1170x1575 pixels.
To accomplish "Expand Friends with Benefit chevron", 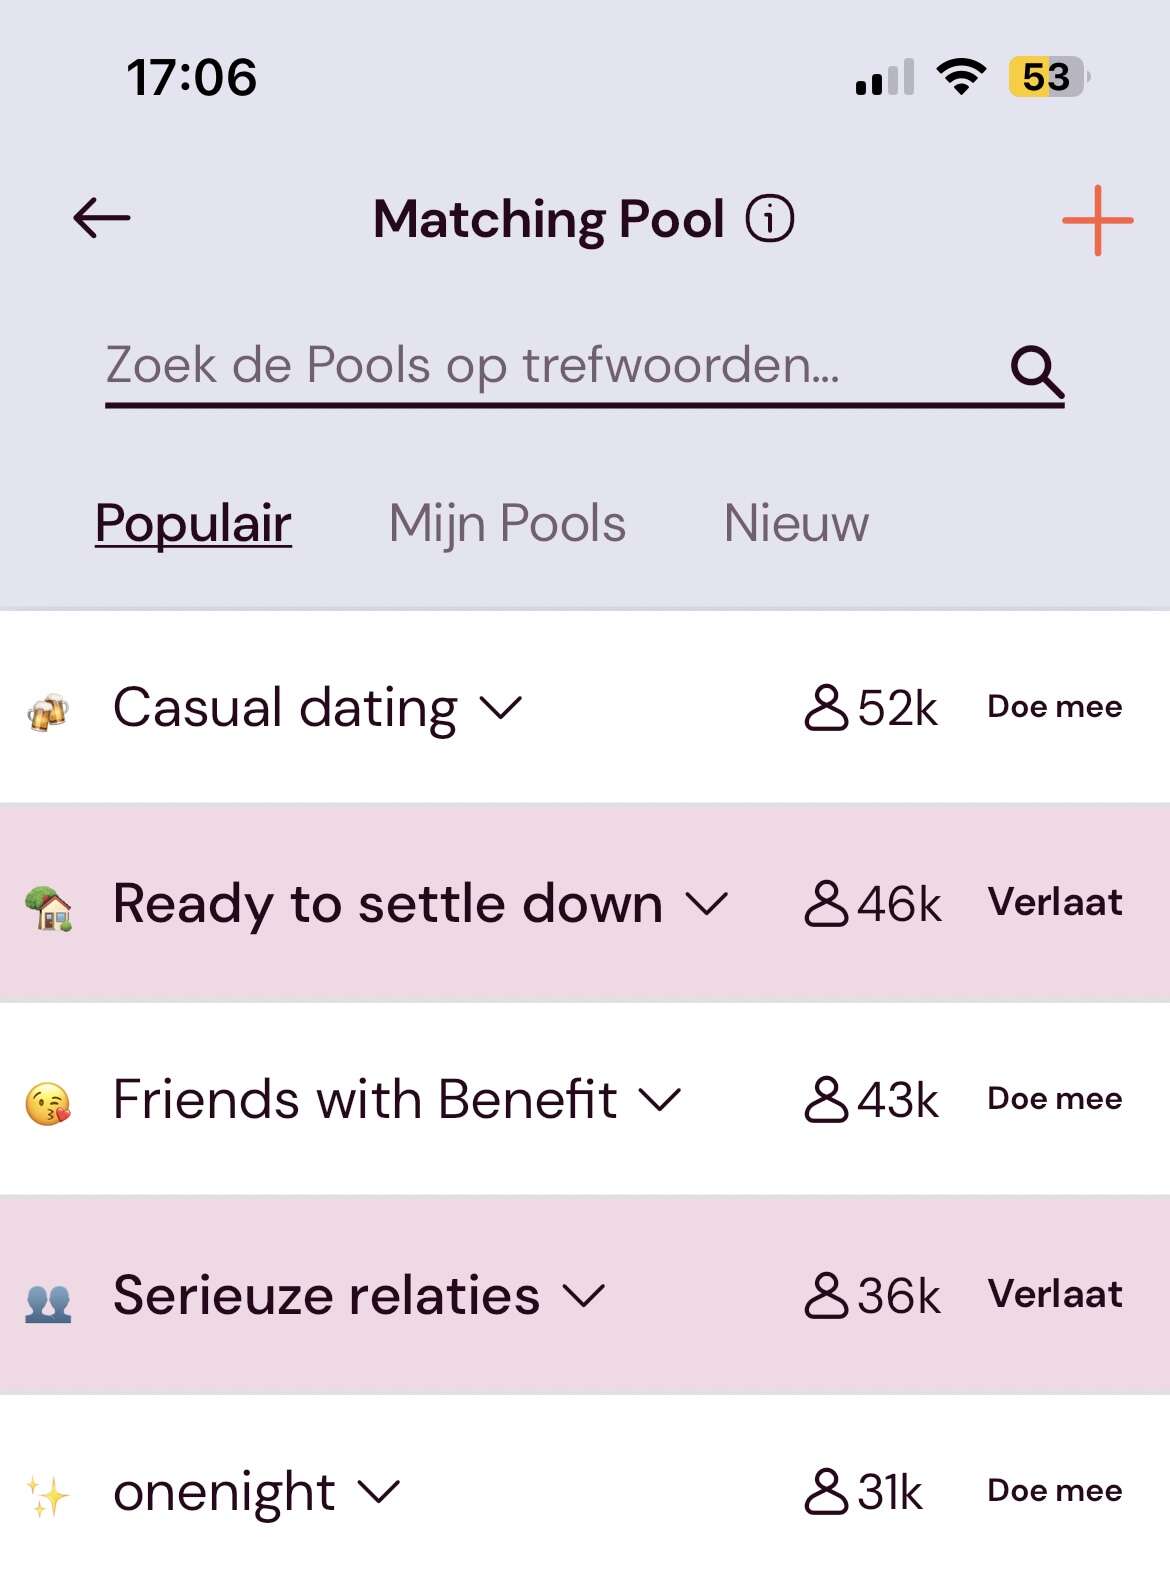I will click(660, 1100).
